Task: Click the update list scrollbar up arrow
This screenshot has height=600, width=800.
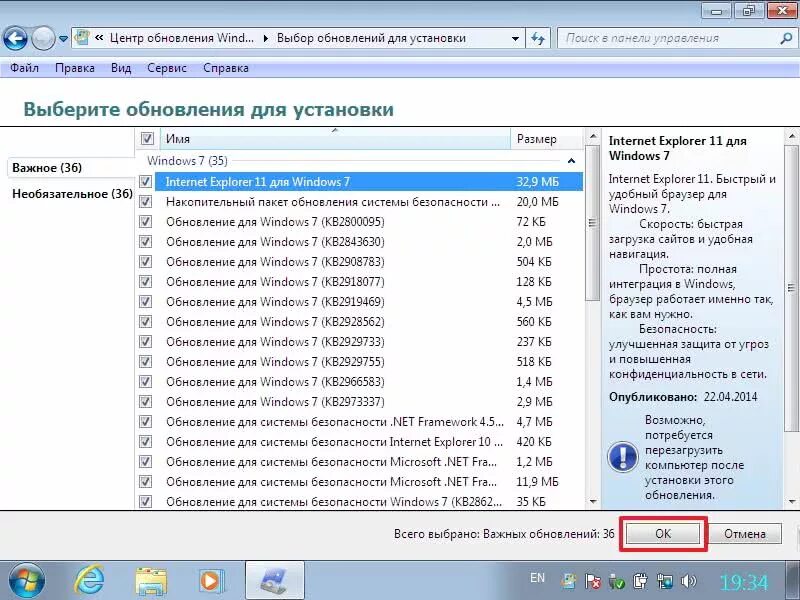Action: 592,137
